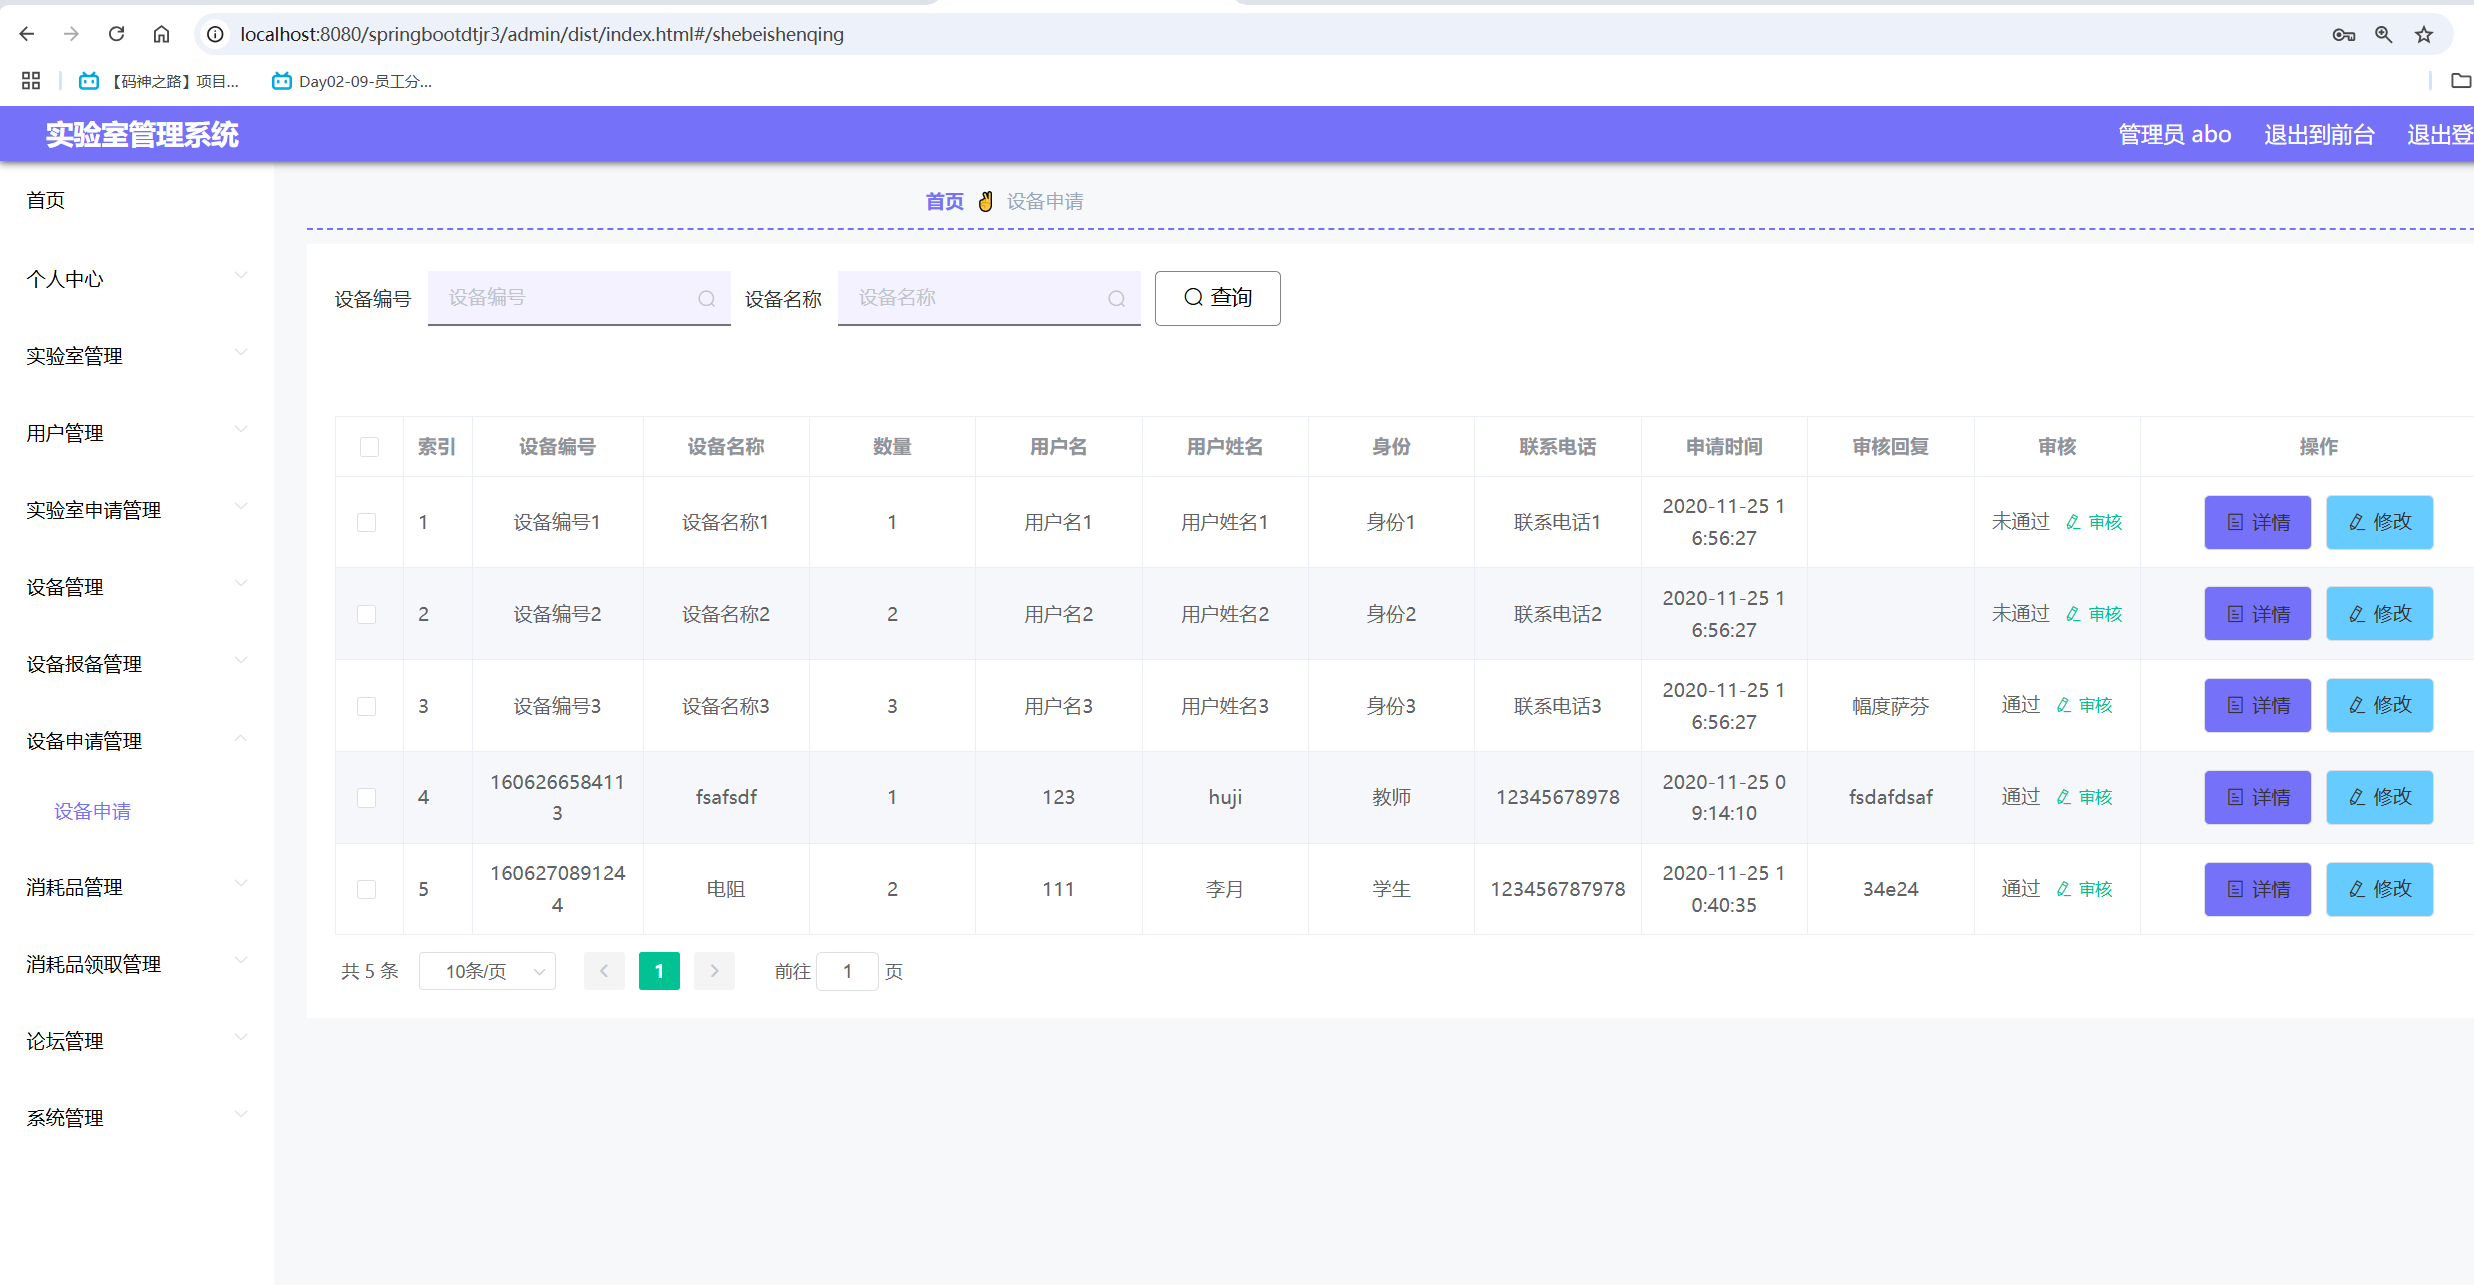The height and width of the screenshot is (1285, 2474).
Task: Click 修改 for 设备编号3 row
Action: tap(2379, 705)
